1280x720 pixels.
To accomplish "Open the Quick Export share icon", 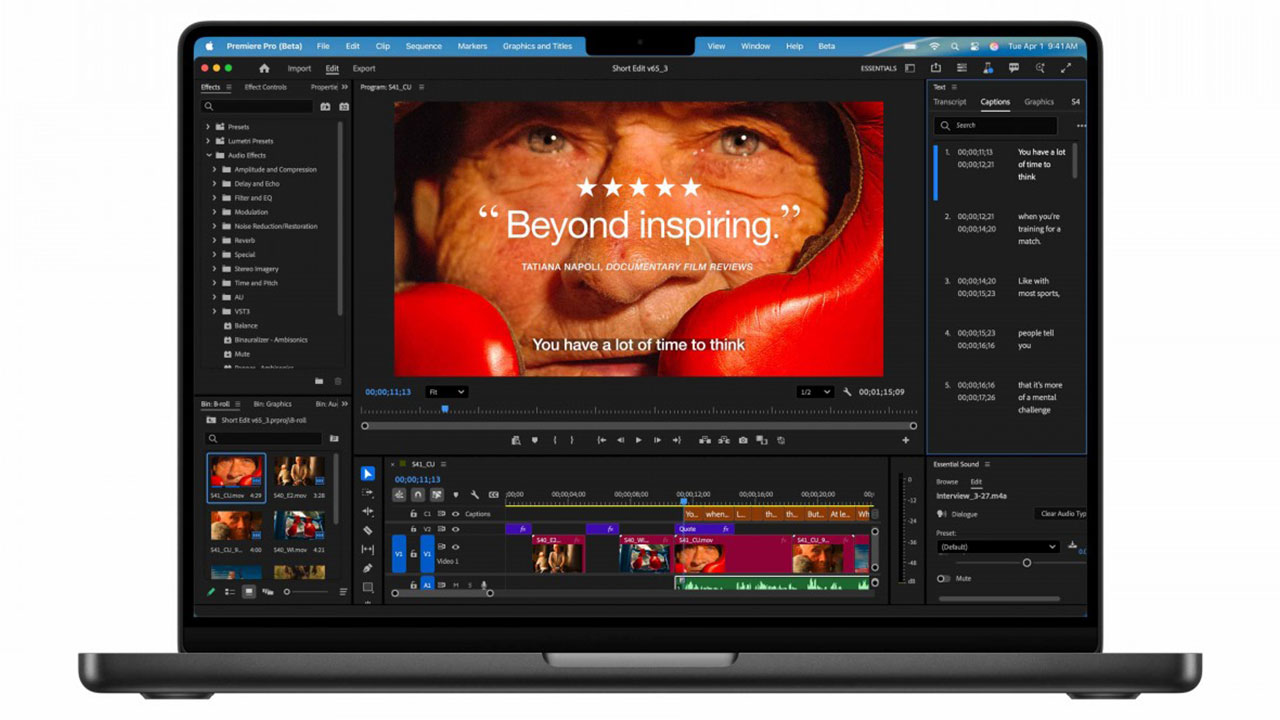I will pos(935,68).
